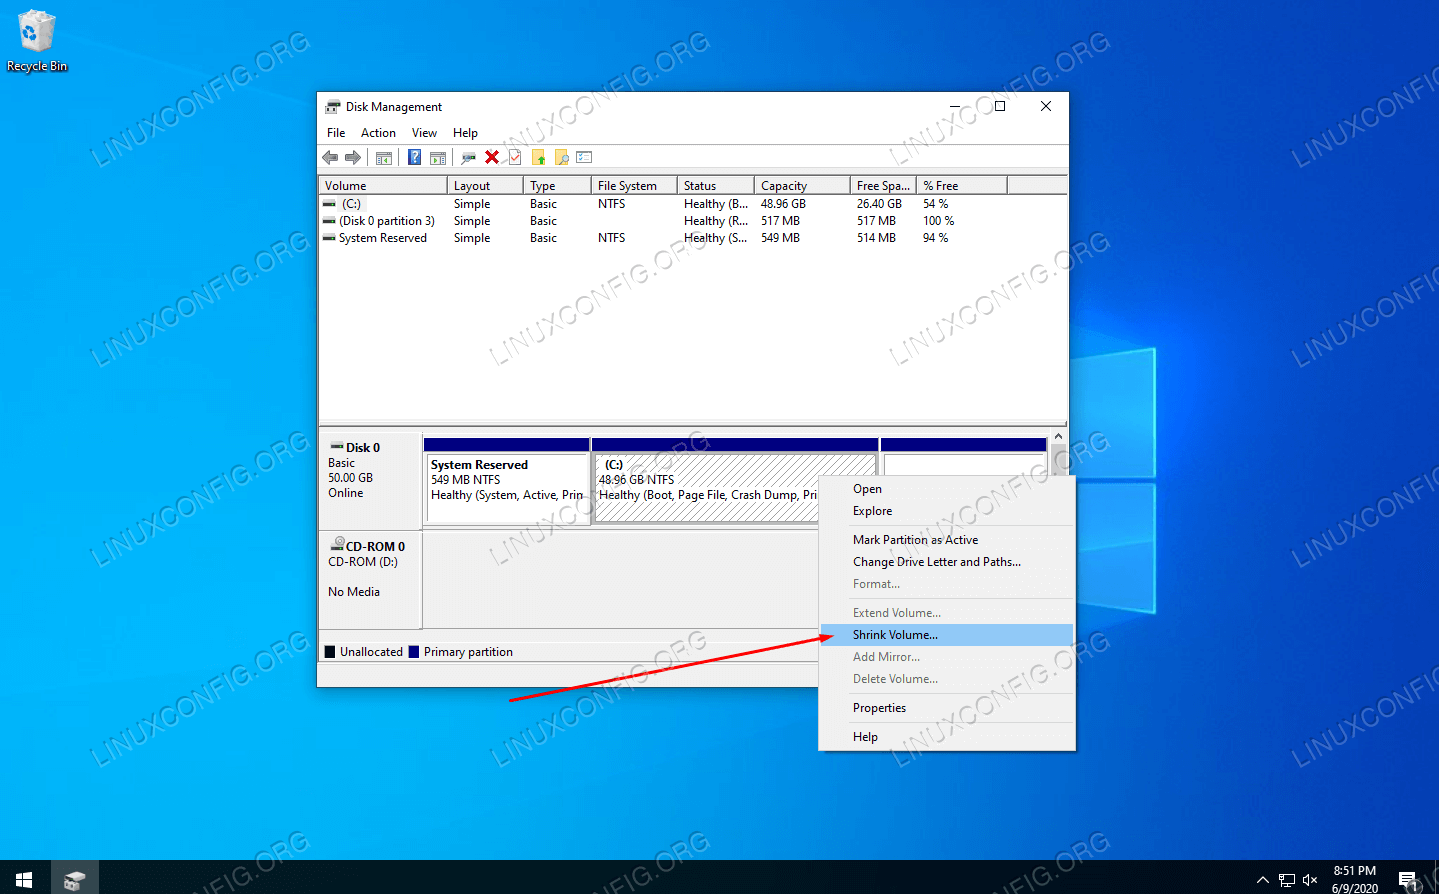Sort by the Free Space column header
Image resolution: width=1439 pixels, height=894 pixels.
(x=884, y=186)
